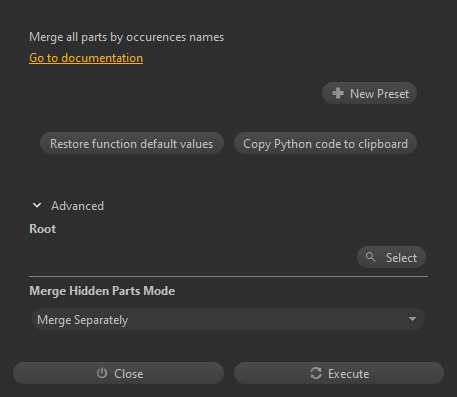Execute the merge function

[x=339, y=373]
